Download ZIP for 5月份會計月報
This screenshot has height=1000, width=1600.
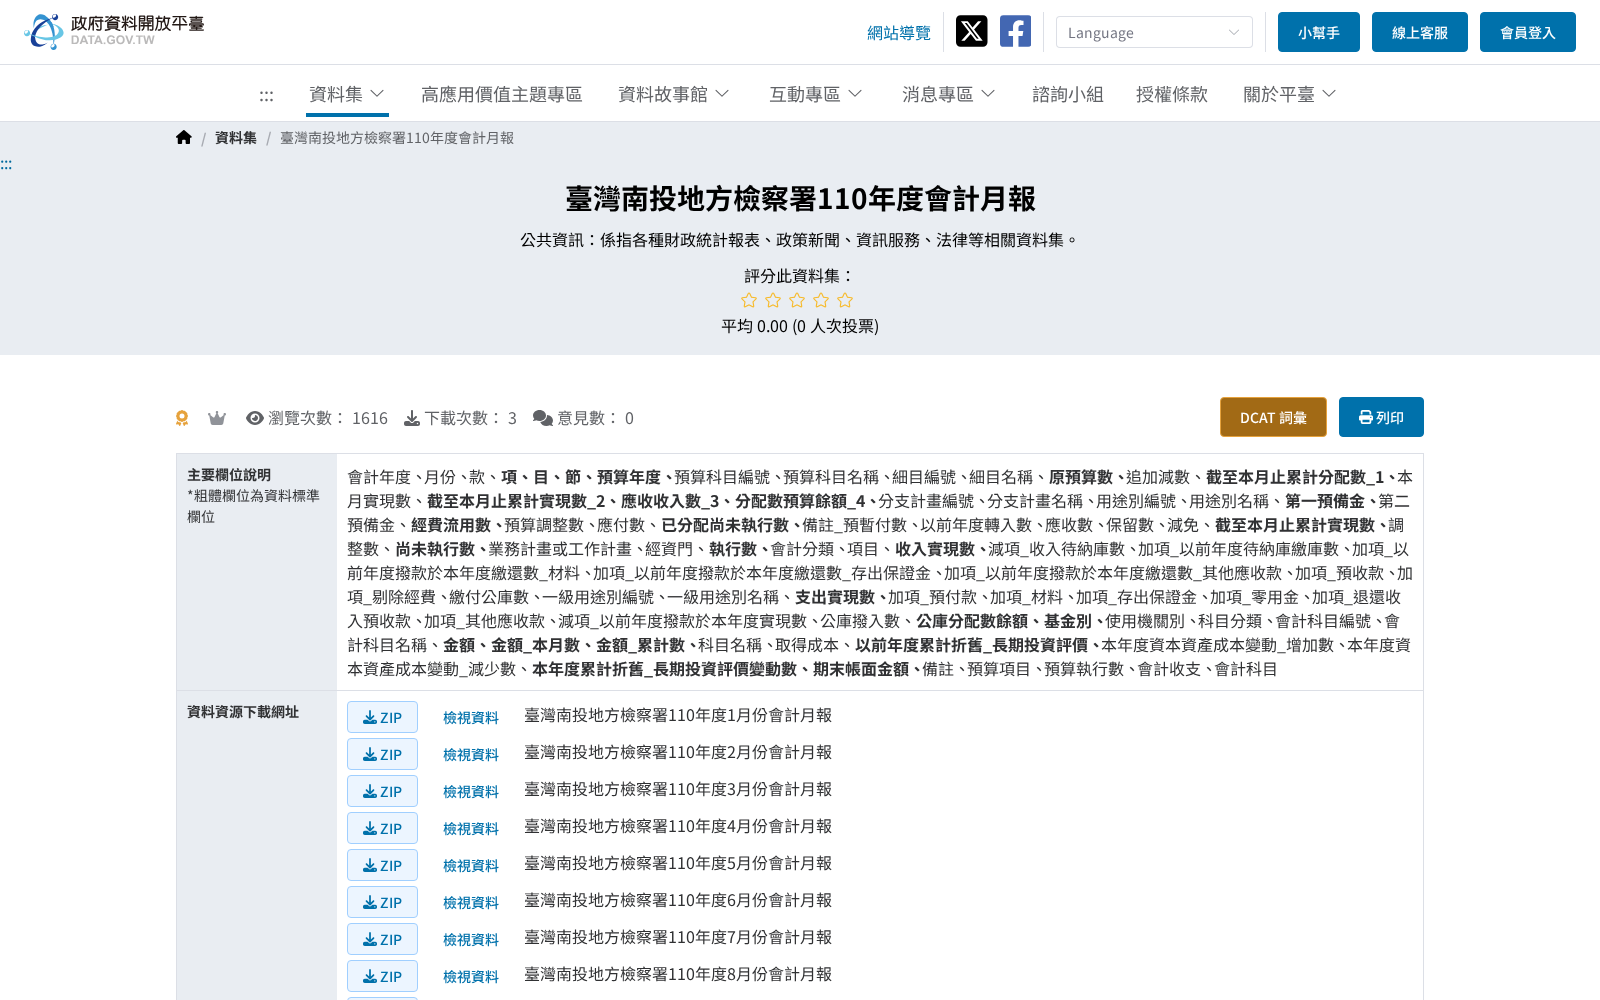[382, 865]
